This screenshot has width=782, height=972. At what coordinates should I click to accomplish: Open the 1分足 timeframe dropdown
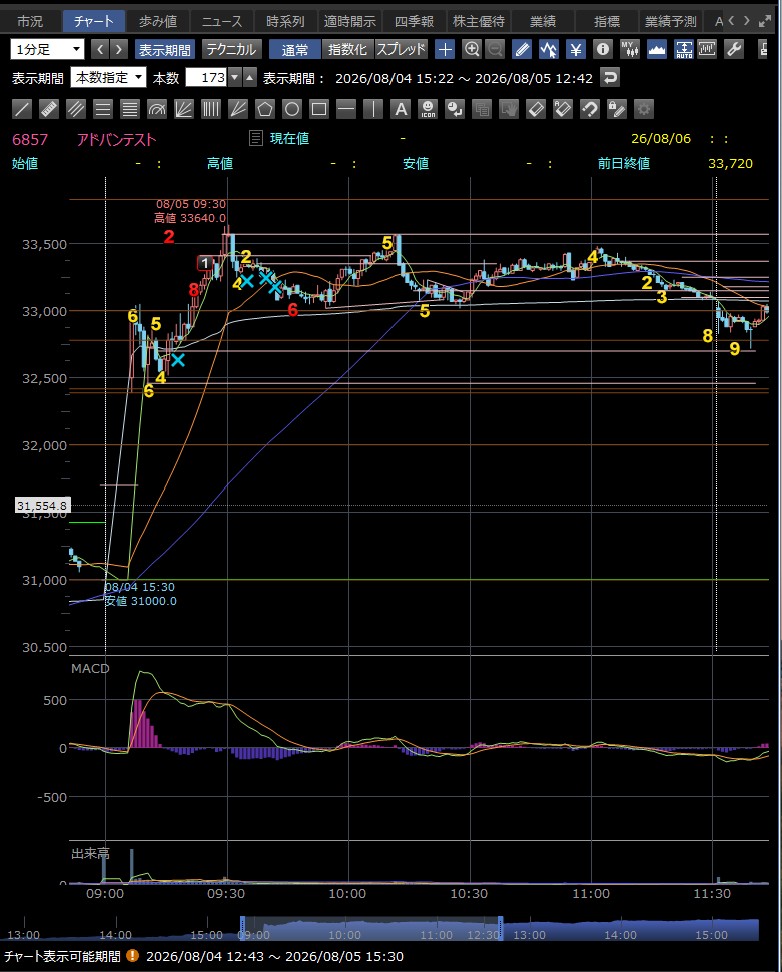pos(47,49)
